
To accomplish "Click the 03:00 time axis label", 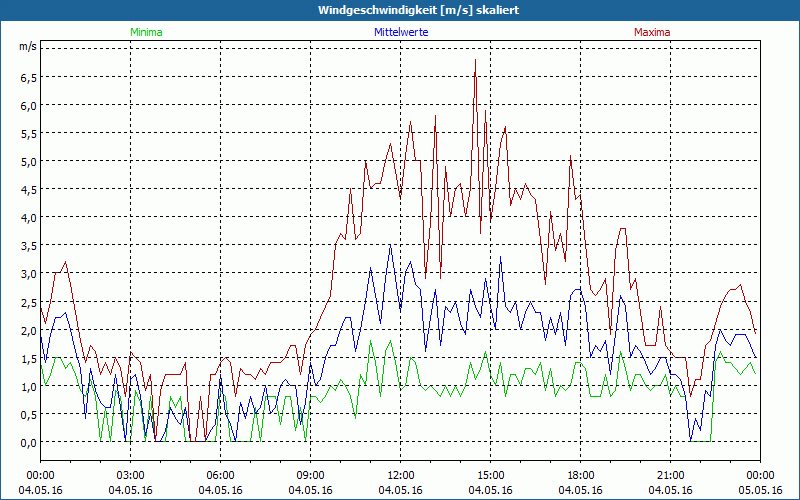I will [x=131, y=475].
